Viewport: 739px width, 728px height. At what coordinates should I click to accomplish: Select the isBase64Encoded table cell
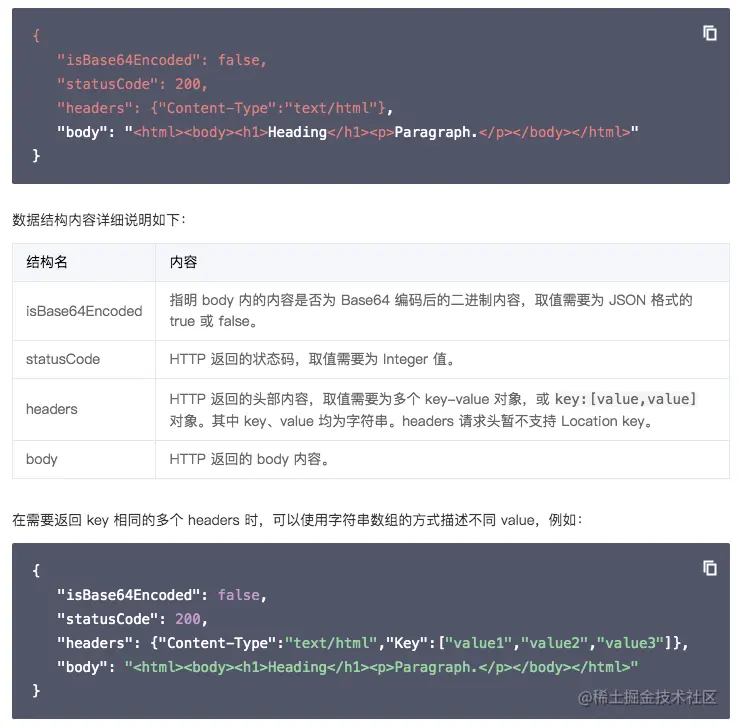84,311
